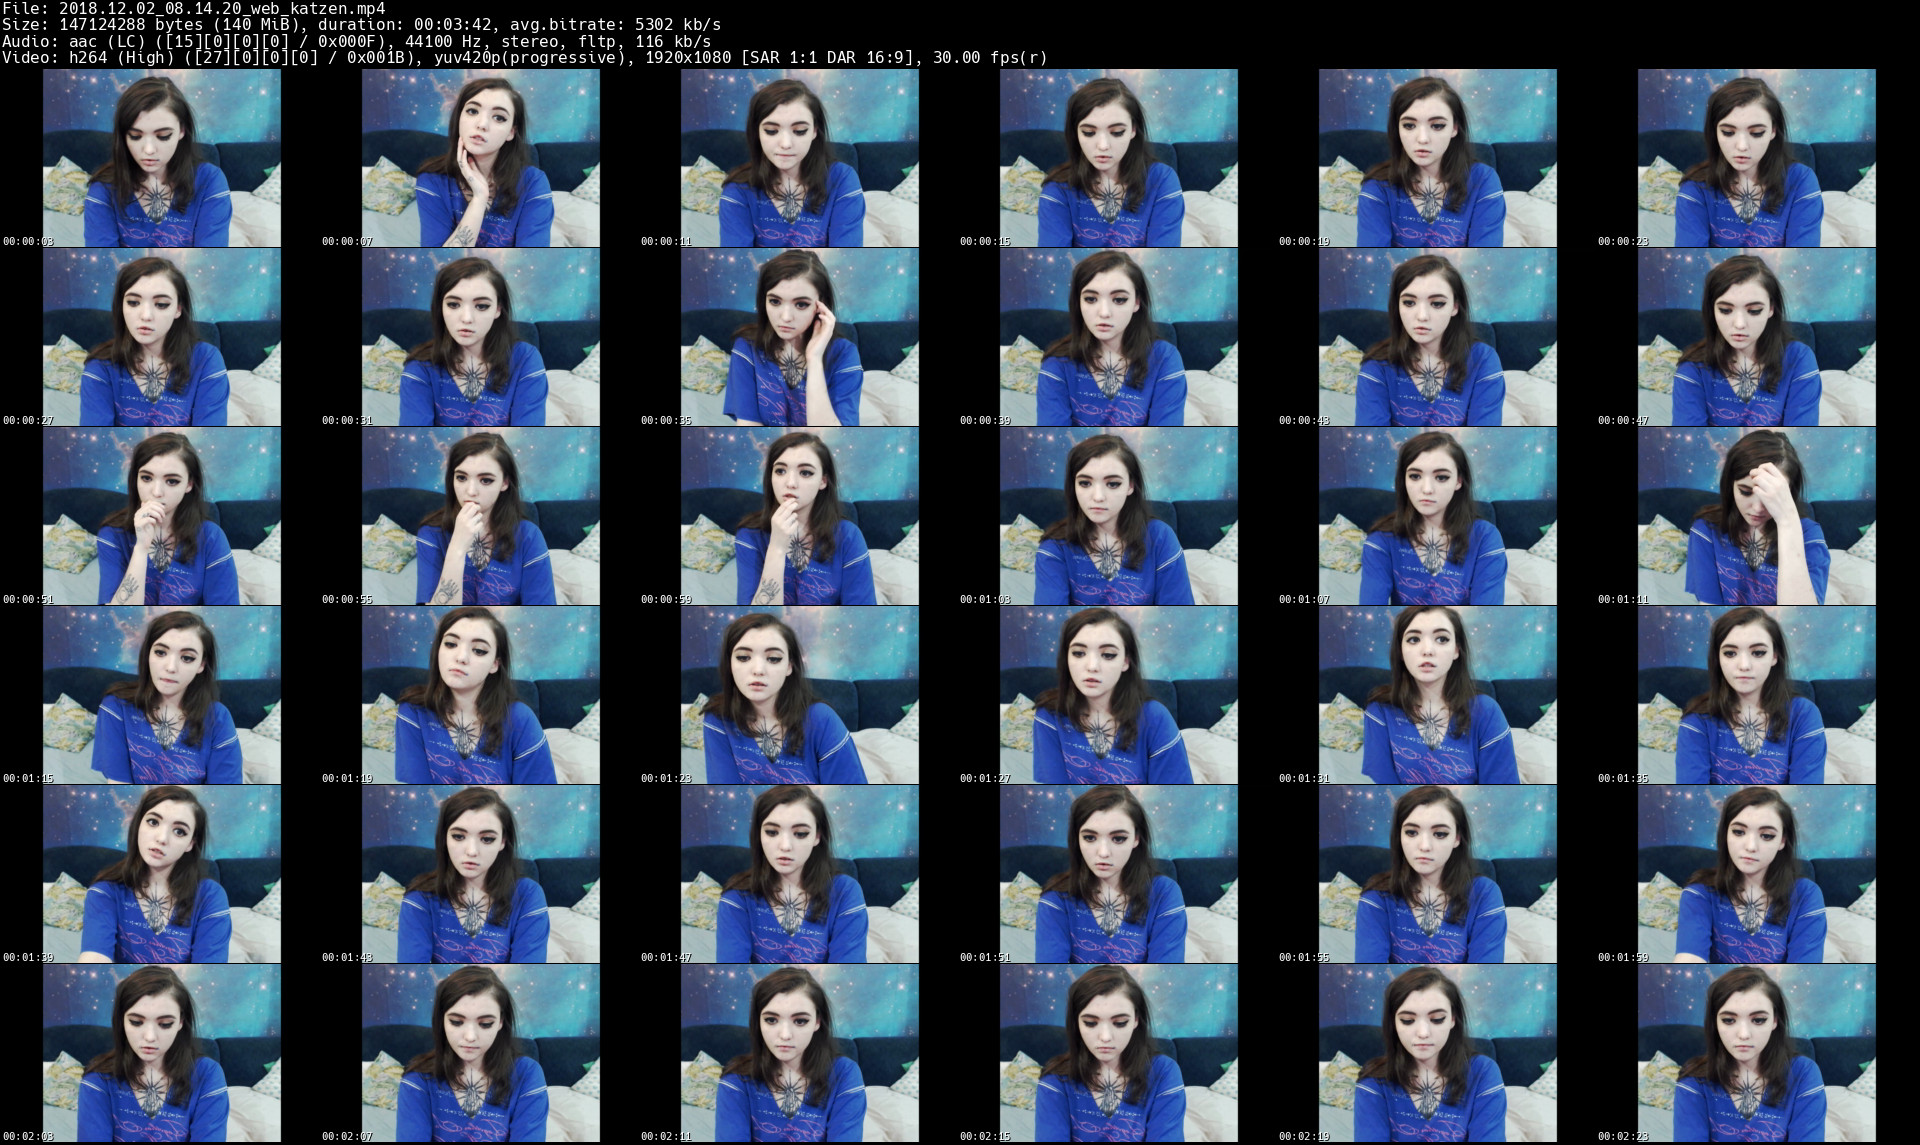Screen dimensions: 1920x1145
Task: Open the frame stamped 00:00:39
Action: point(1119,337)
